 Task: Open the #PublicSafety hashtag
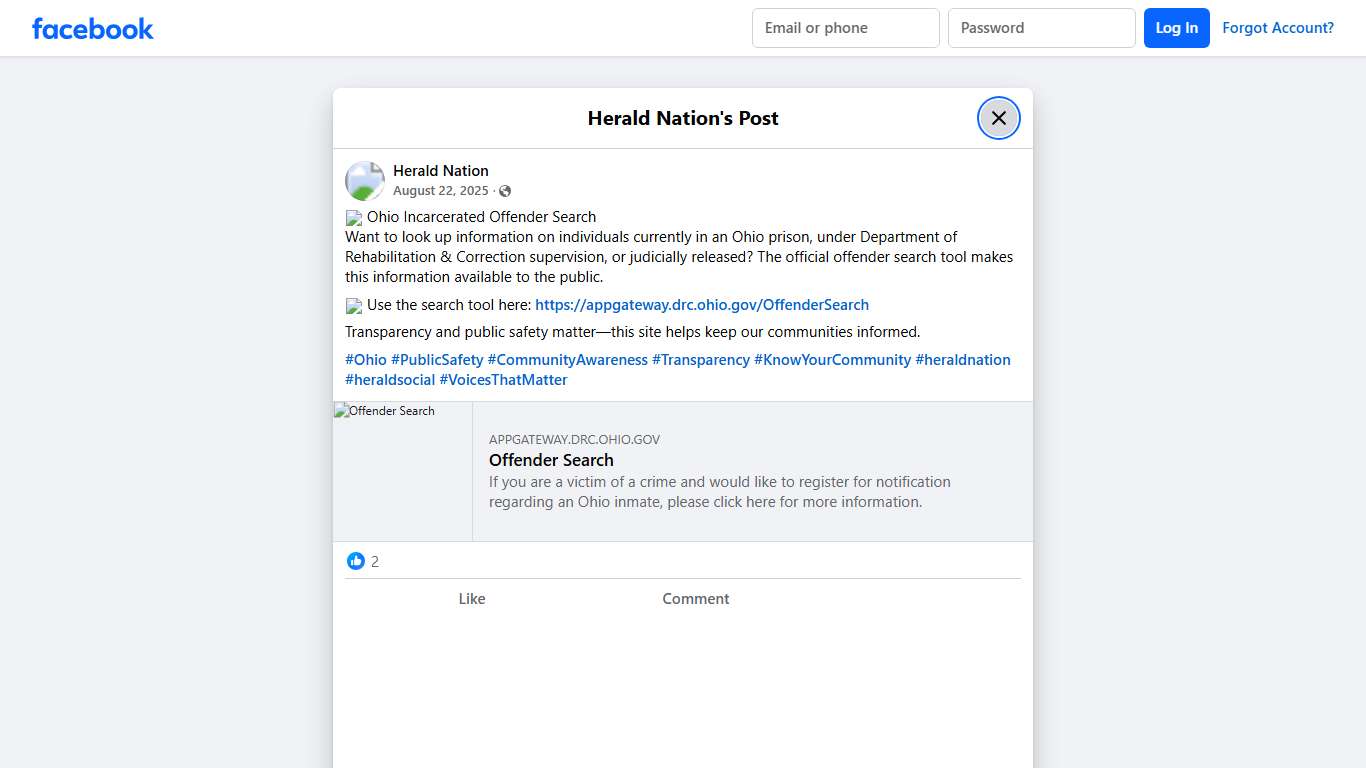point(437,359)
